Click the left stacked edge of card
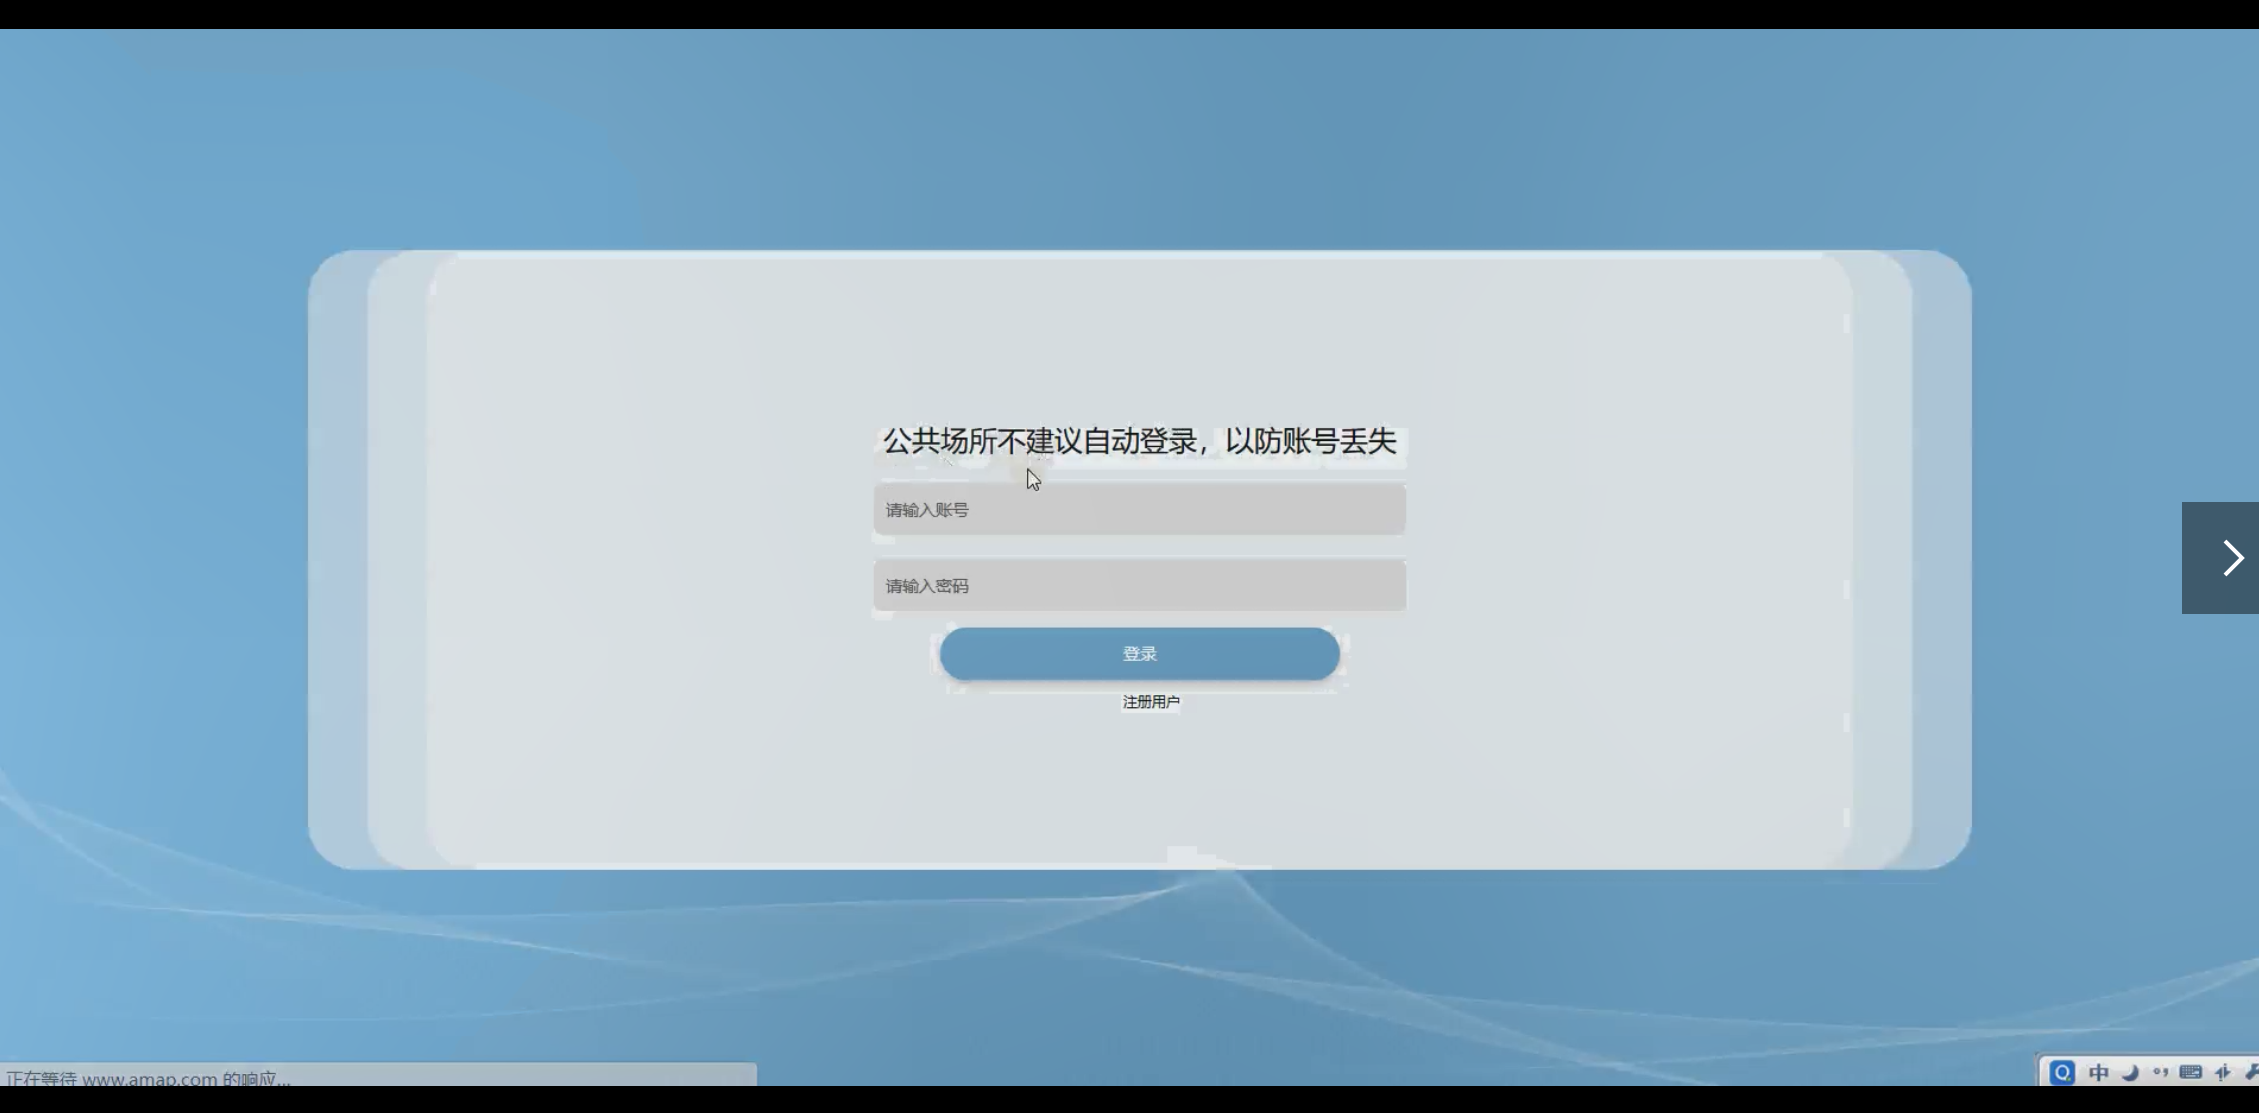The height and width of the screenshot is (1113, 2259). pos(338,560)
